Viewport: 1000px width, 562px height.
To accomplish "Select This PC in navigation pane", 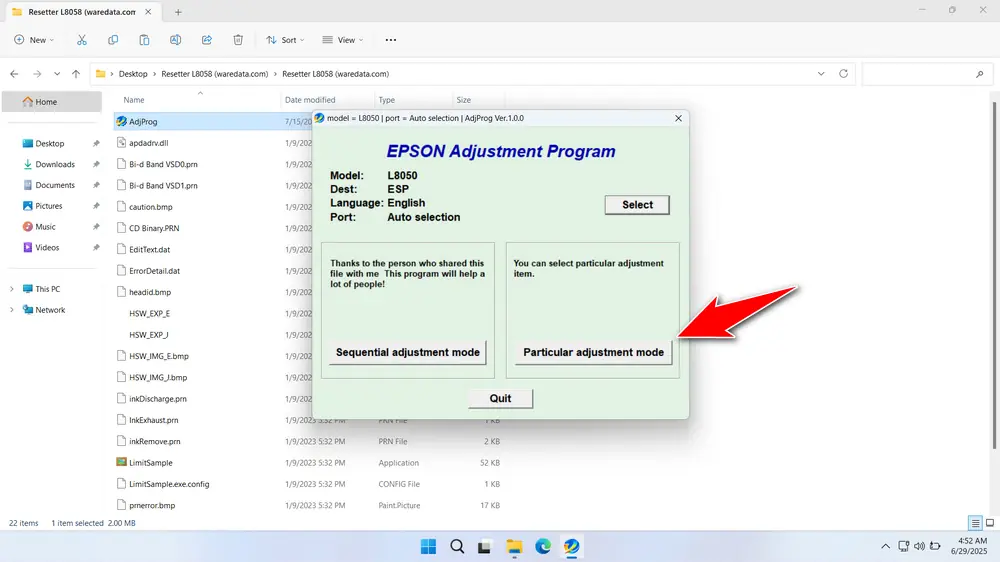I will [x=47, y=289].
